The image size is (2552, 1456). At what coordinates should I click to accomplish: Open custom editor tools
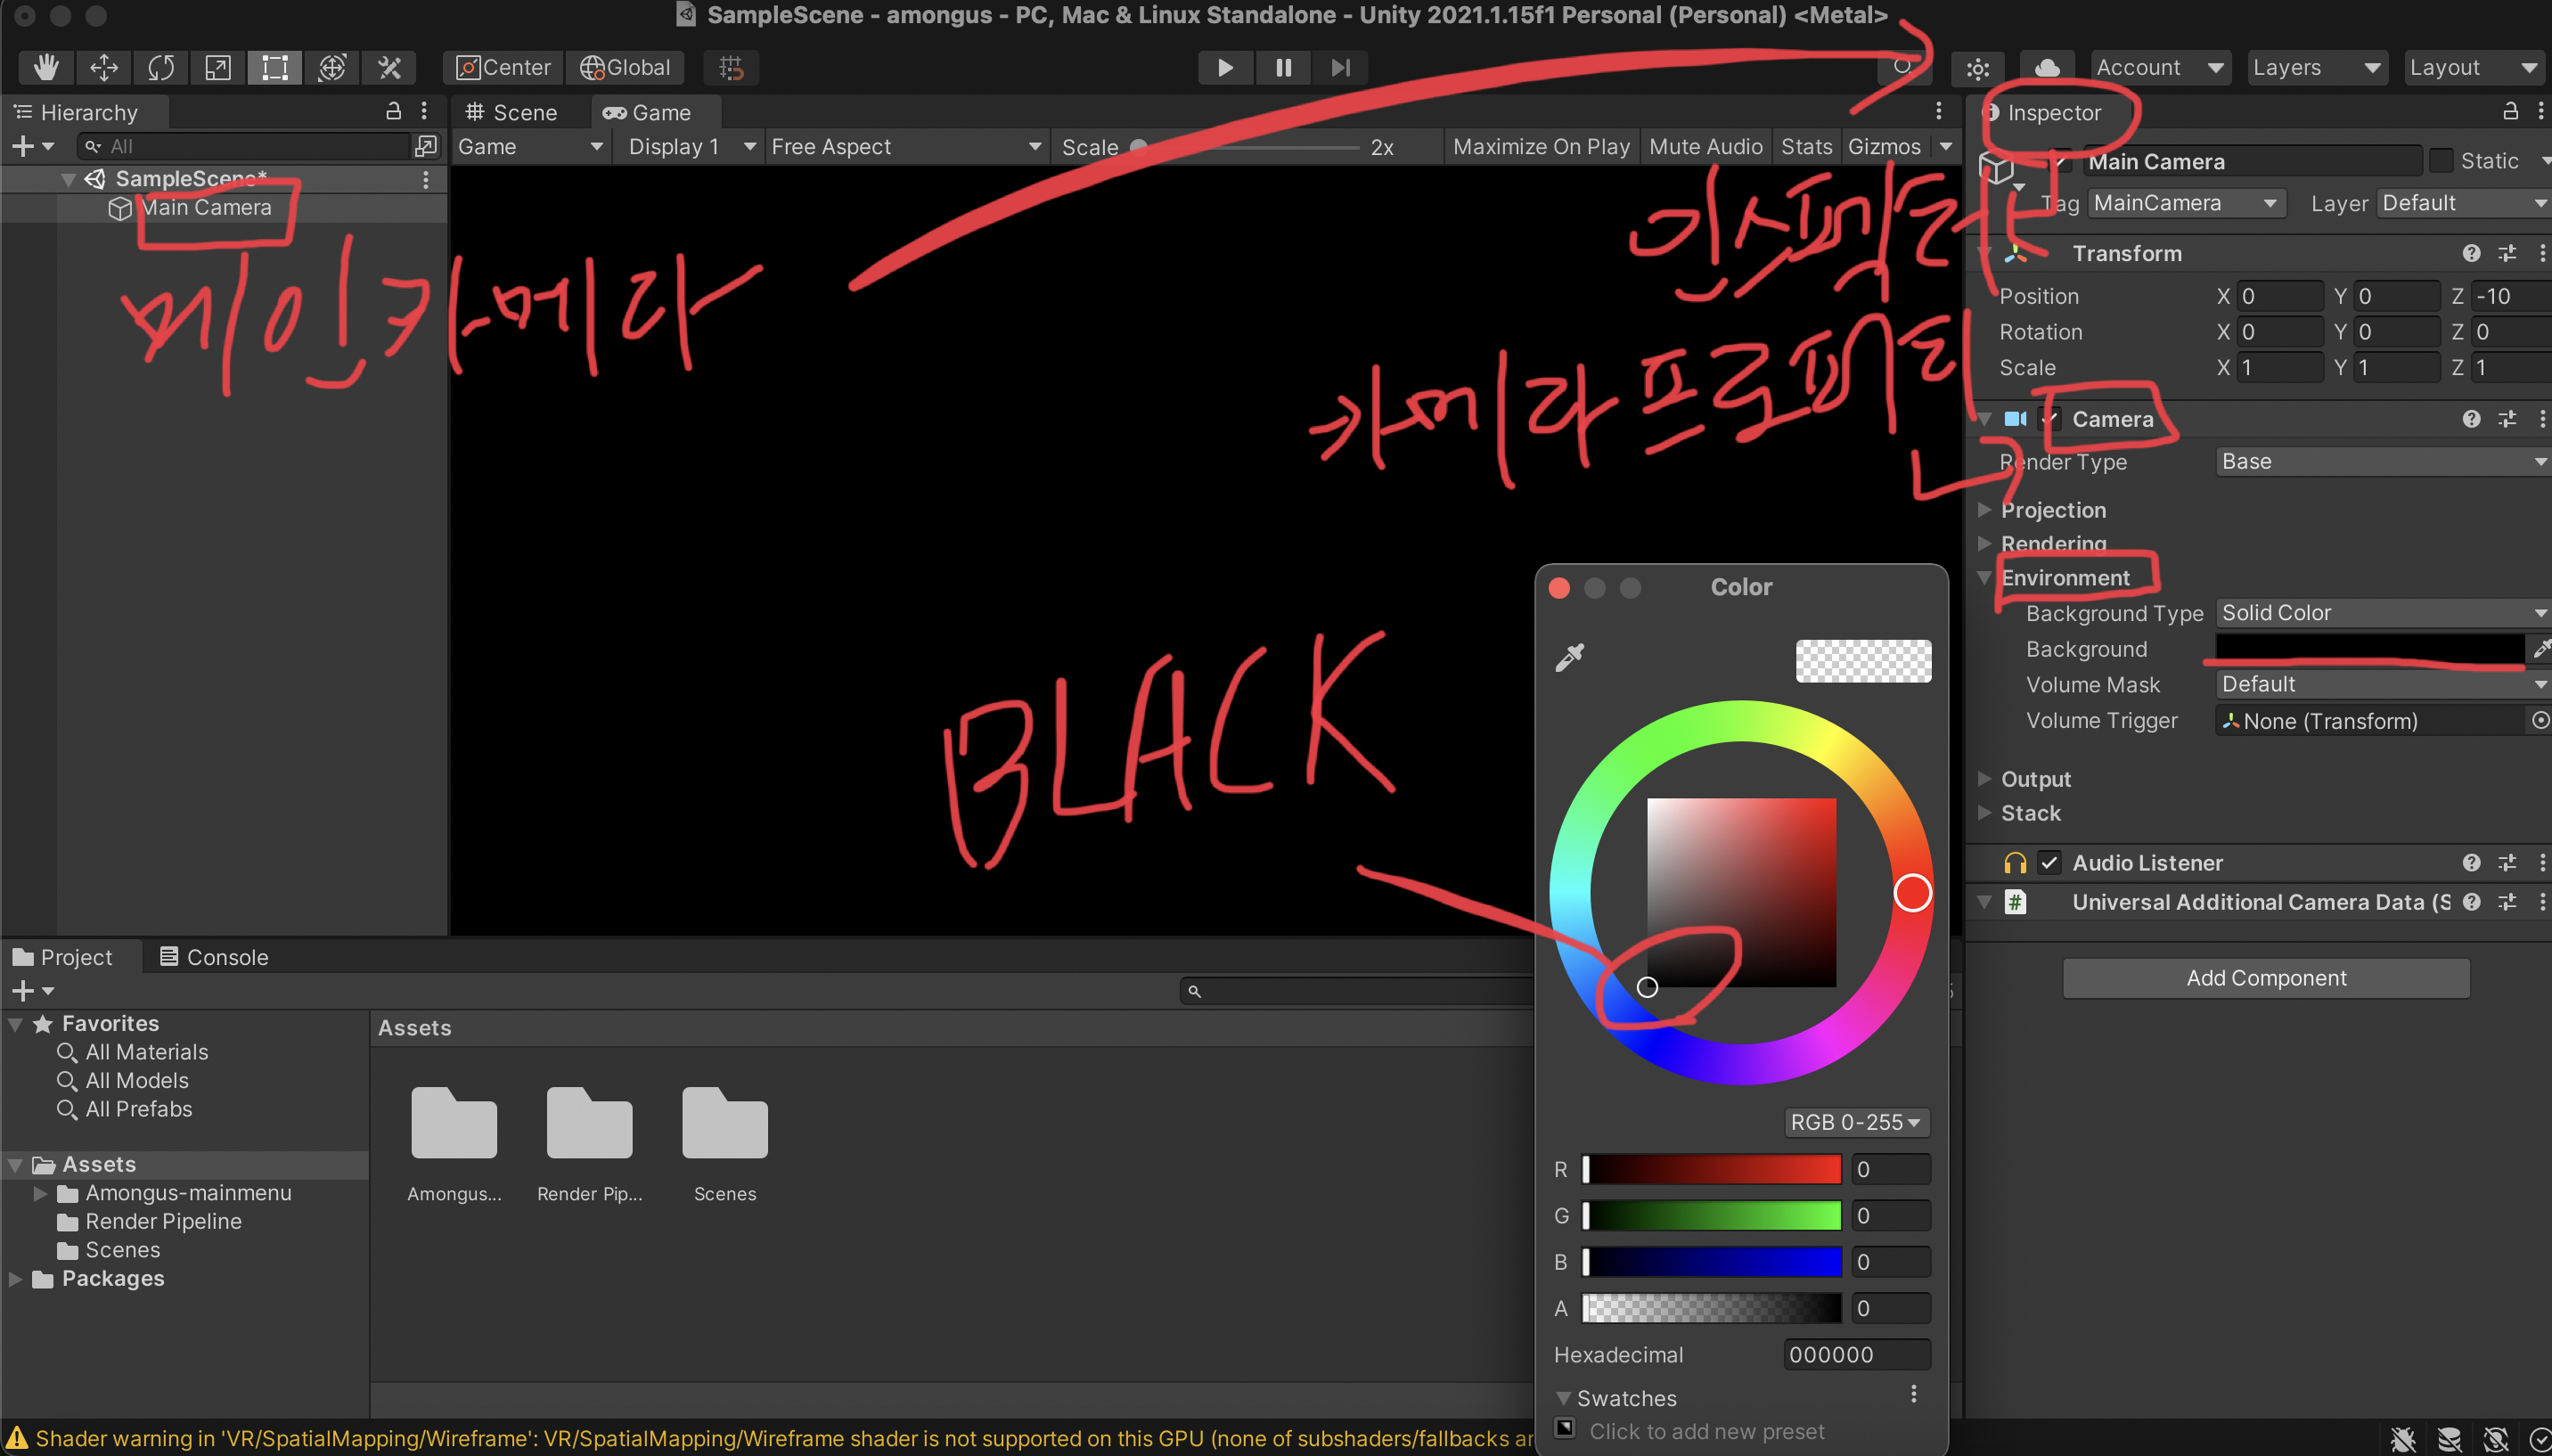click(389, 67)
